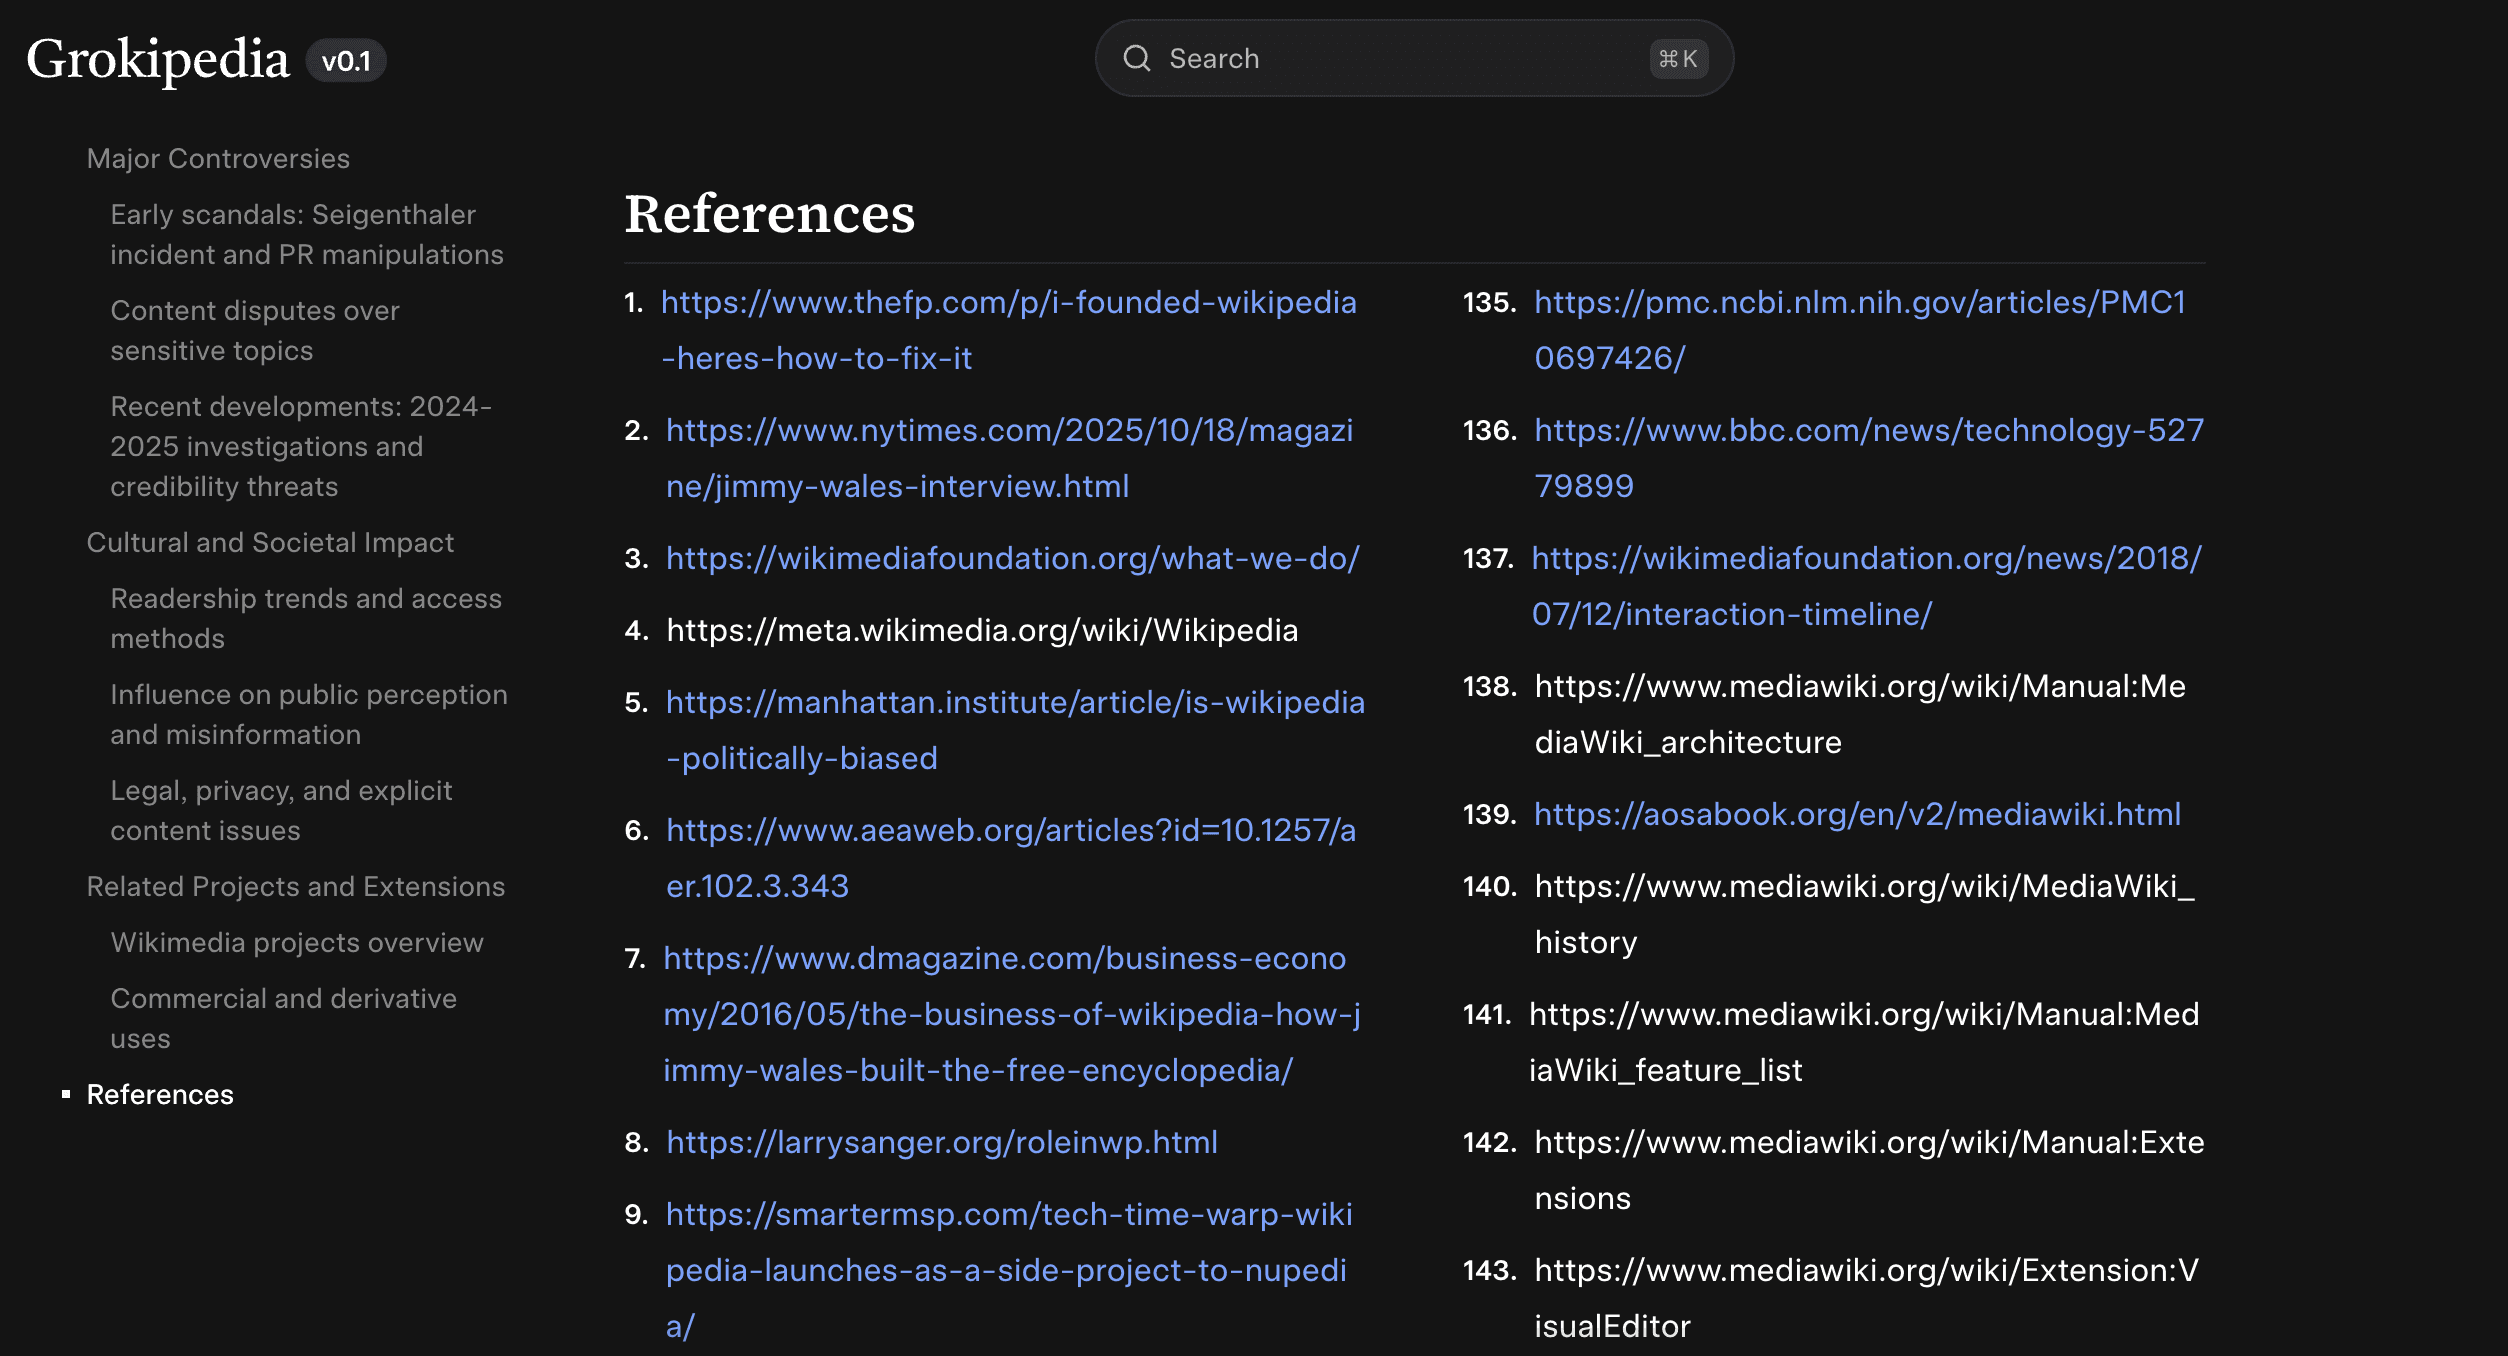Image resolution: width=2508 pixels, height=1356 pixels.
Task: Open wikimediafoundation.org what-we-do link
Action: point(1013,558)
